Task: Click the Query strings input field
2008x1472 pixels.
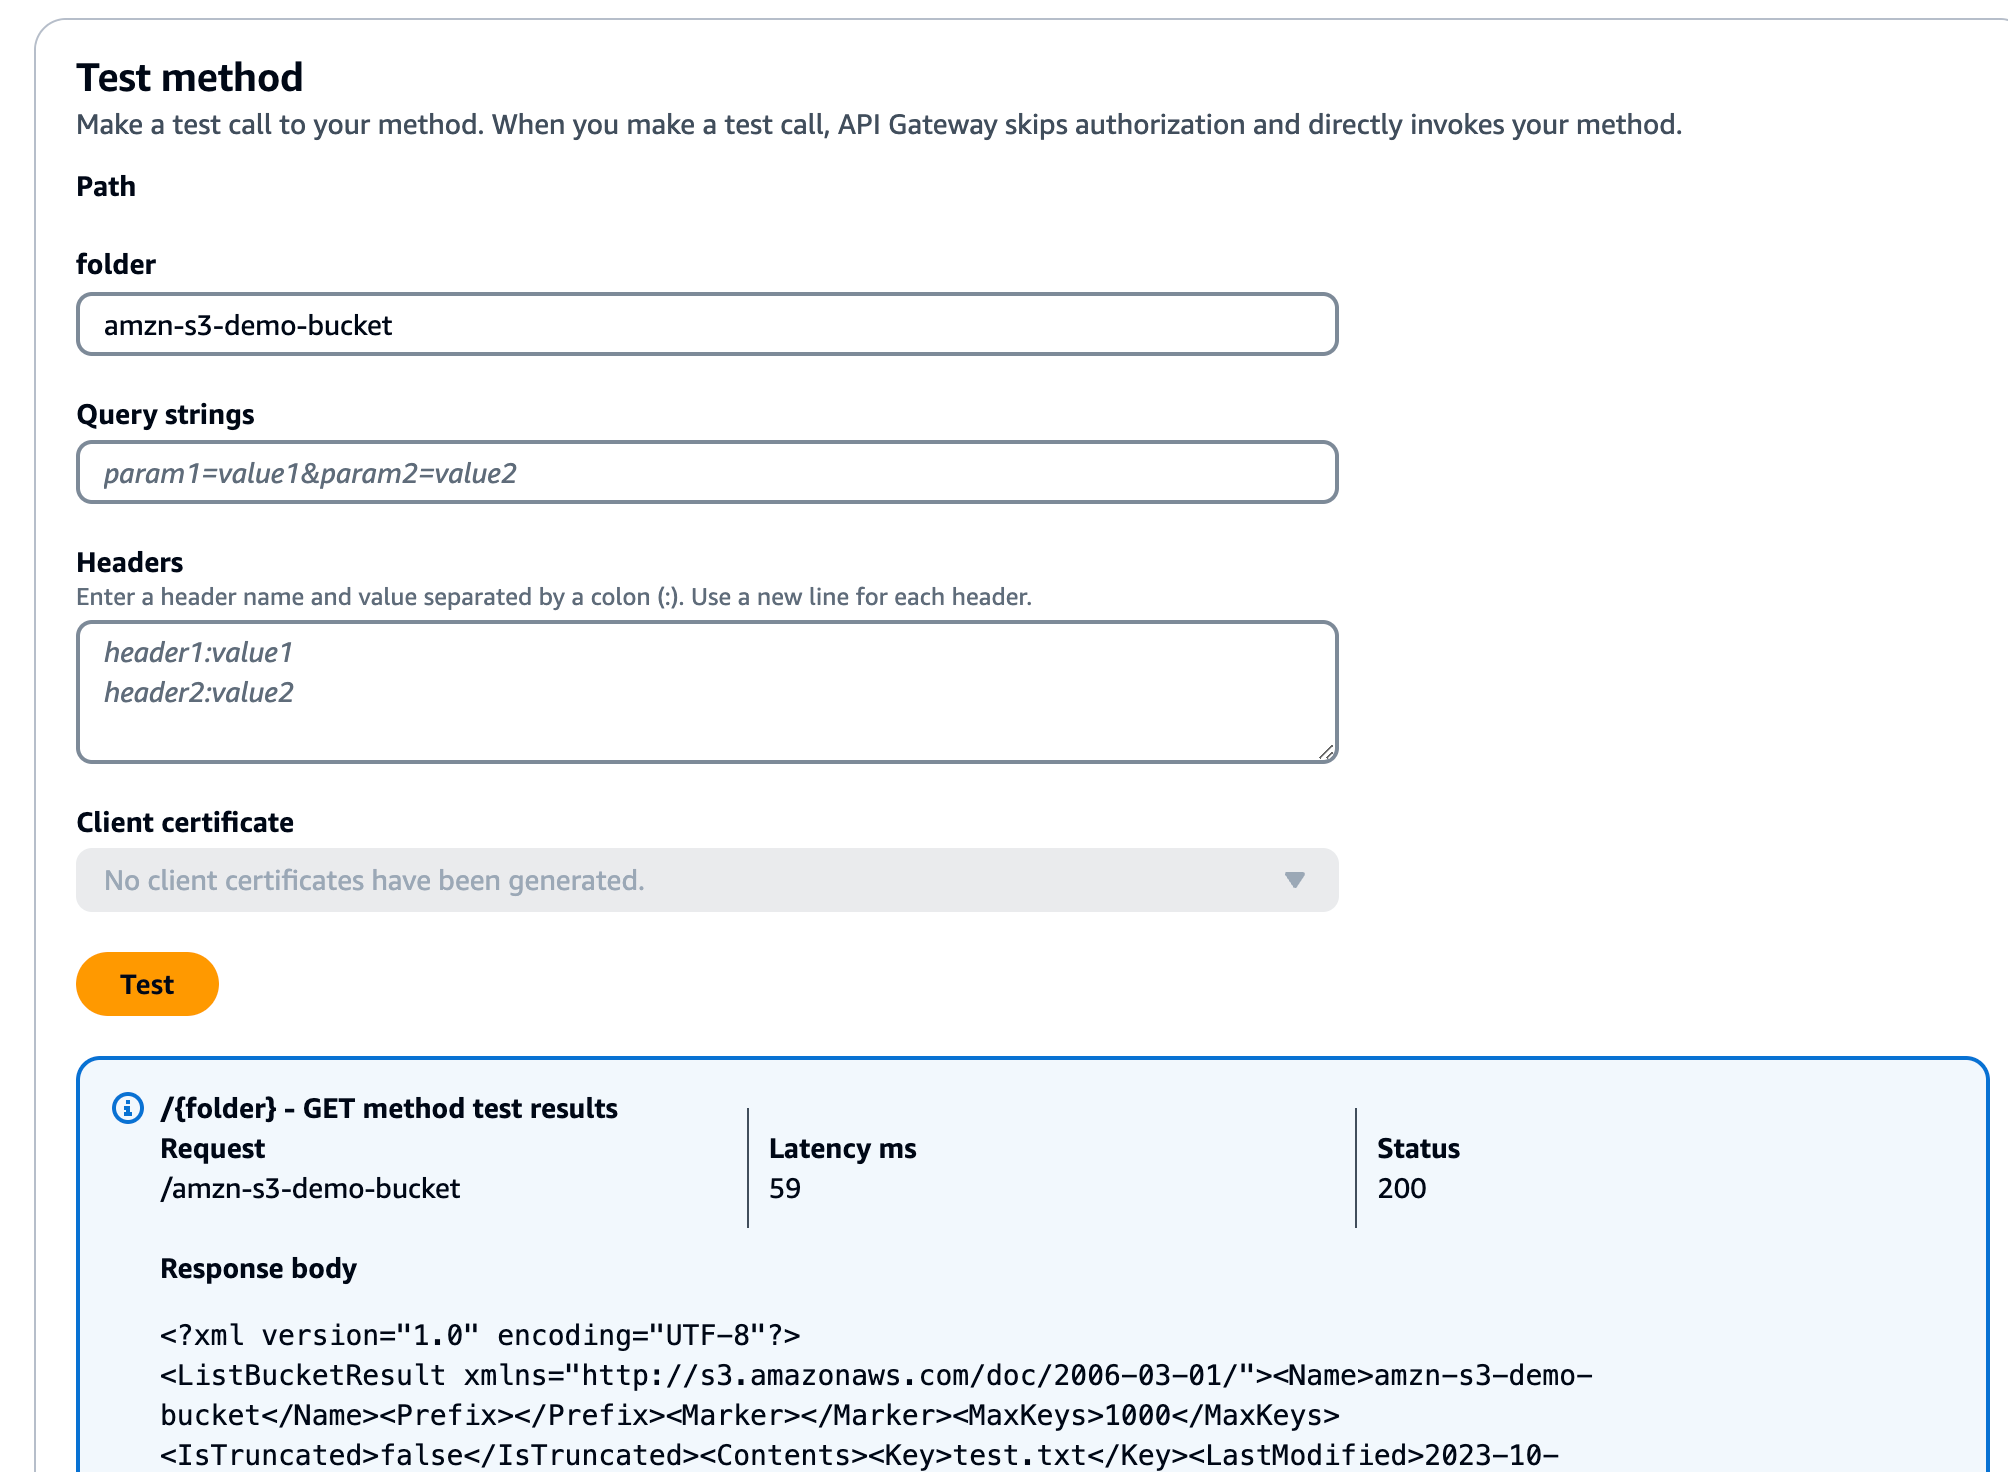Action: pos(705,472)
